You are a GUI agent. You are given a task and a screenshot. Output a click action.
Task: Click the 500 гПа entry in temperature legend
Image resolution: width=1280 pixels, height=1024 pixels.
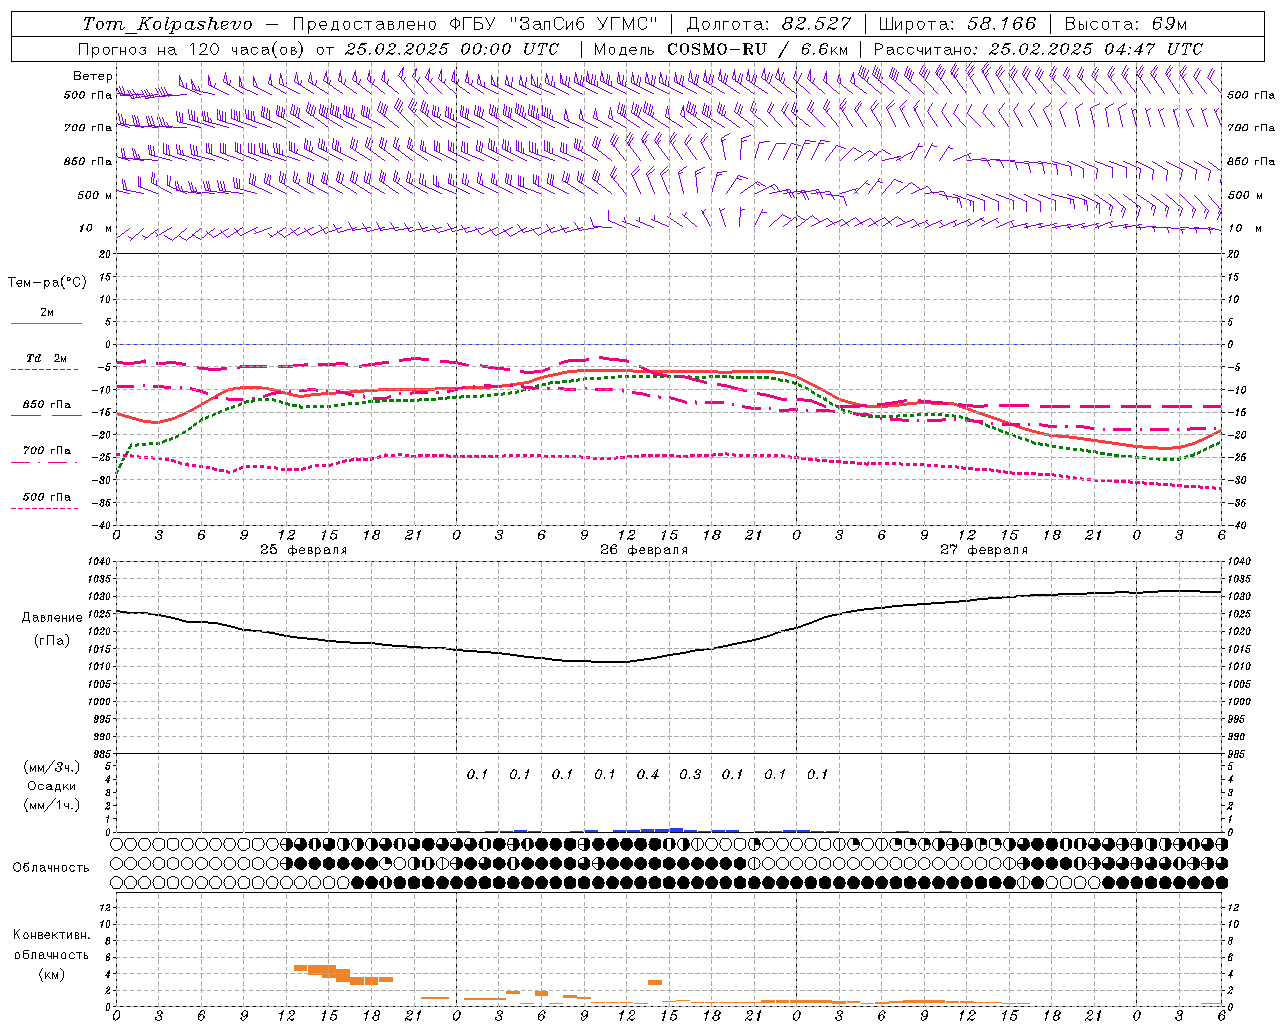click(x=46, y=497)
